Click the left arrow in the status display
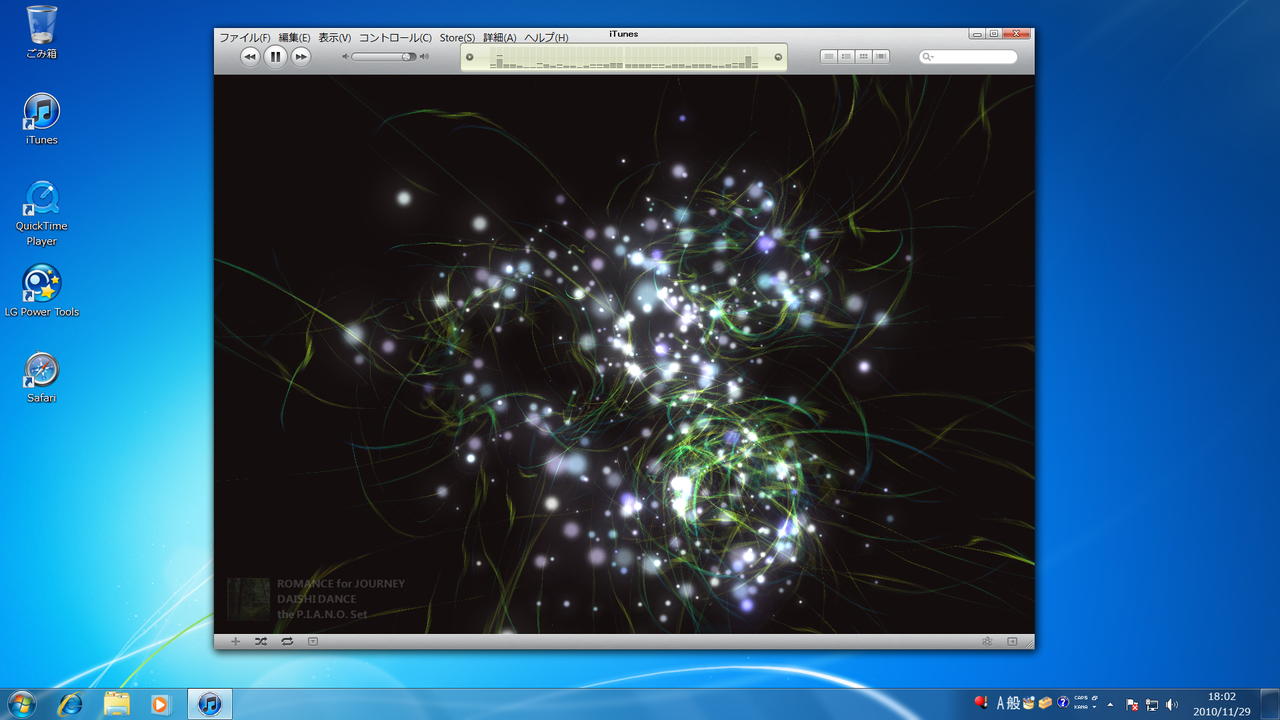 470,57
